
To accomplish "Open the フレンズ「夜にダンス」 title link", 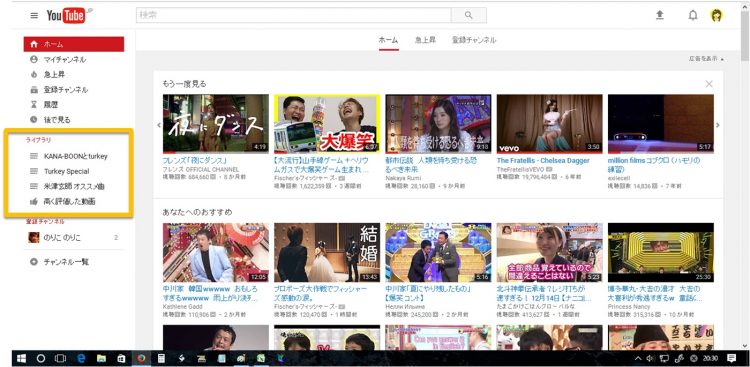I will click(x=195, y=161).
